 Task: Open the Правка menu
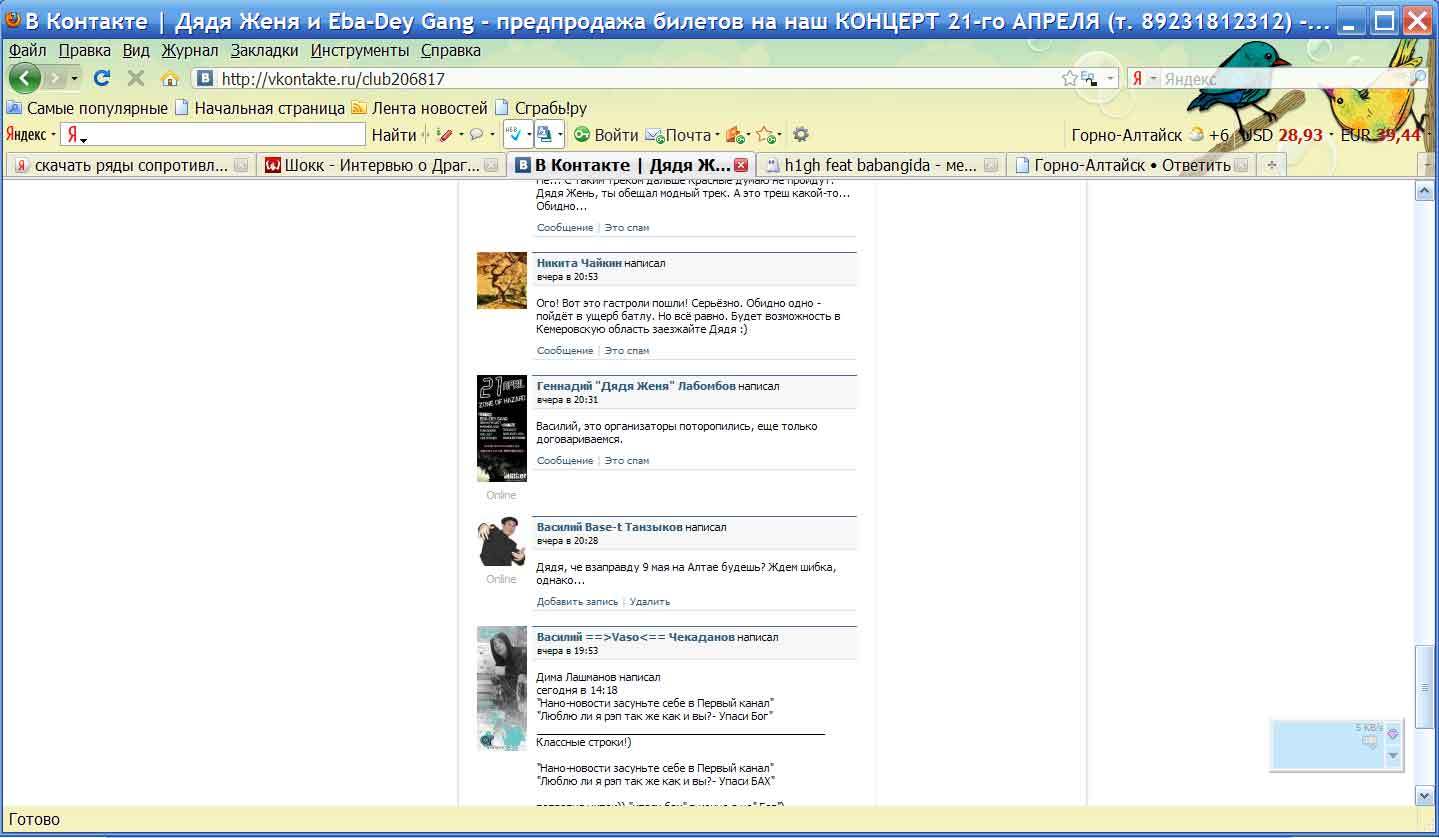(84, 50)
